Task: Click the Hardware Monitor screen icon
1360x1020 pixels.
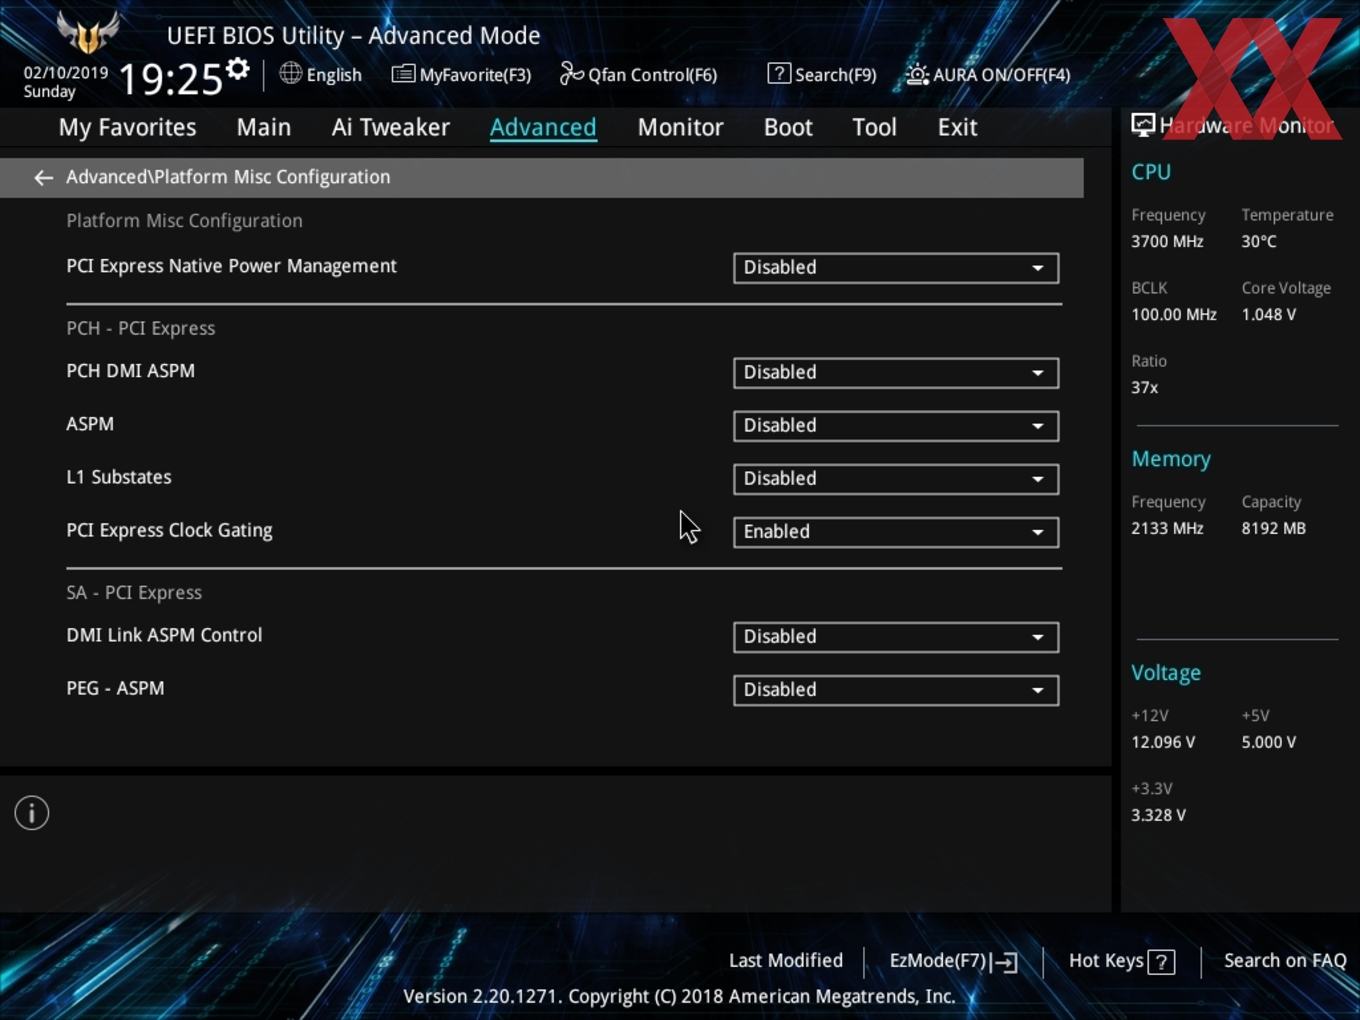Action: pyautogui.click(x=1143, y=124)
